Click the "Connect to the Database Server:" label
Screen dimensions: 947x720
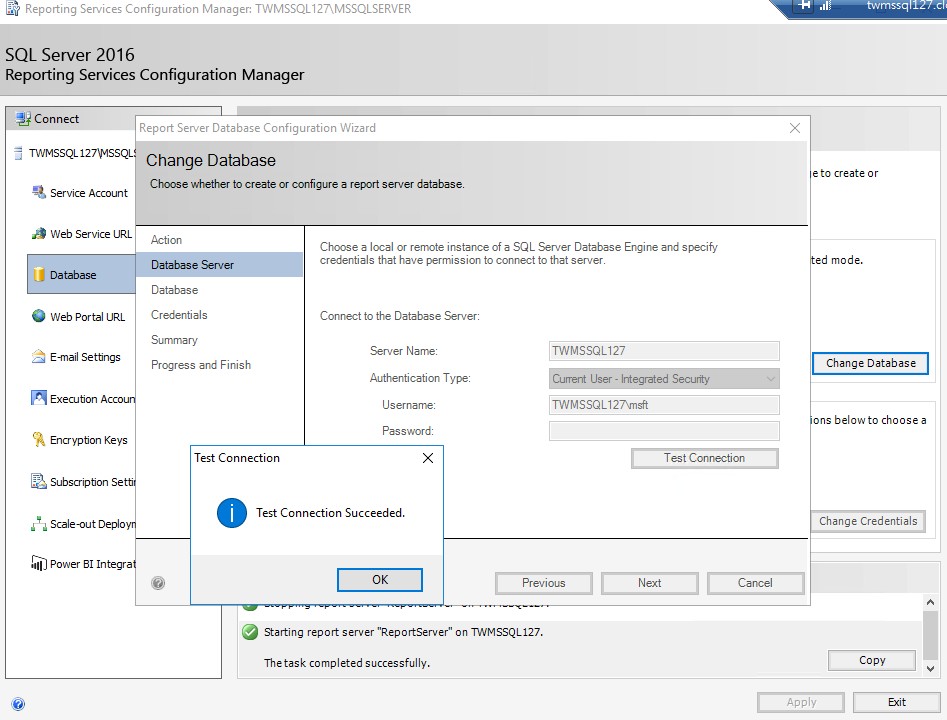point(400,316)
